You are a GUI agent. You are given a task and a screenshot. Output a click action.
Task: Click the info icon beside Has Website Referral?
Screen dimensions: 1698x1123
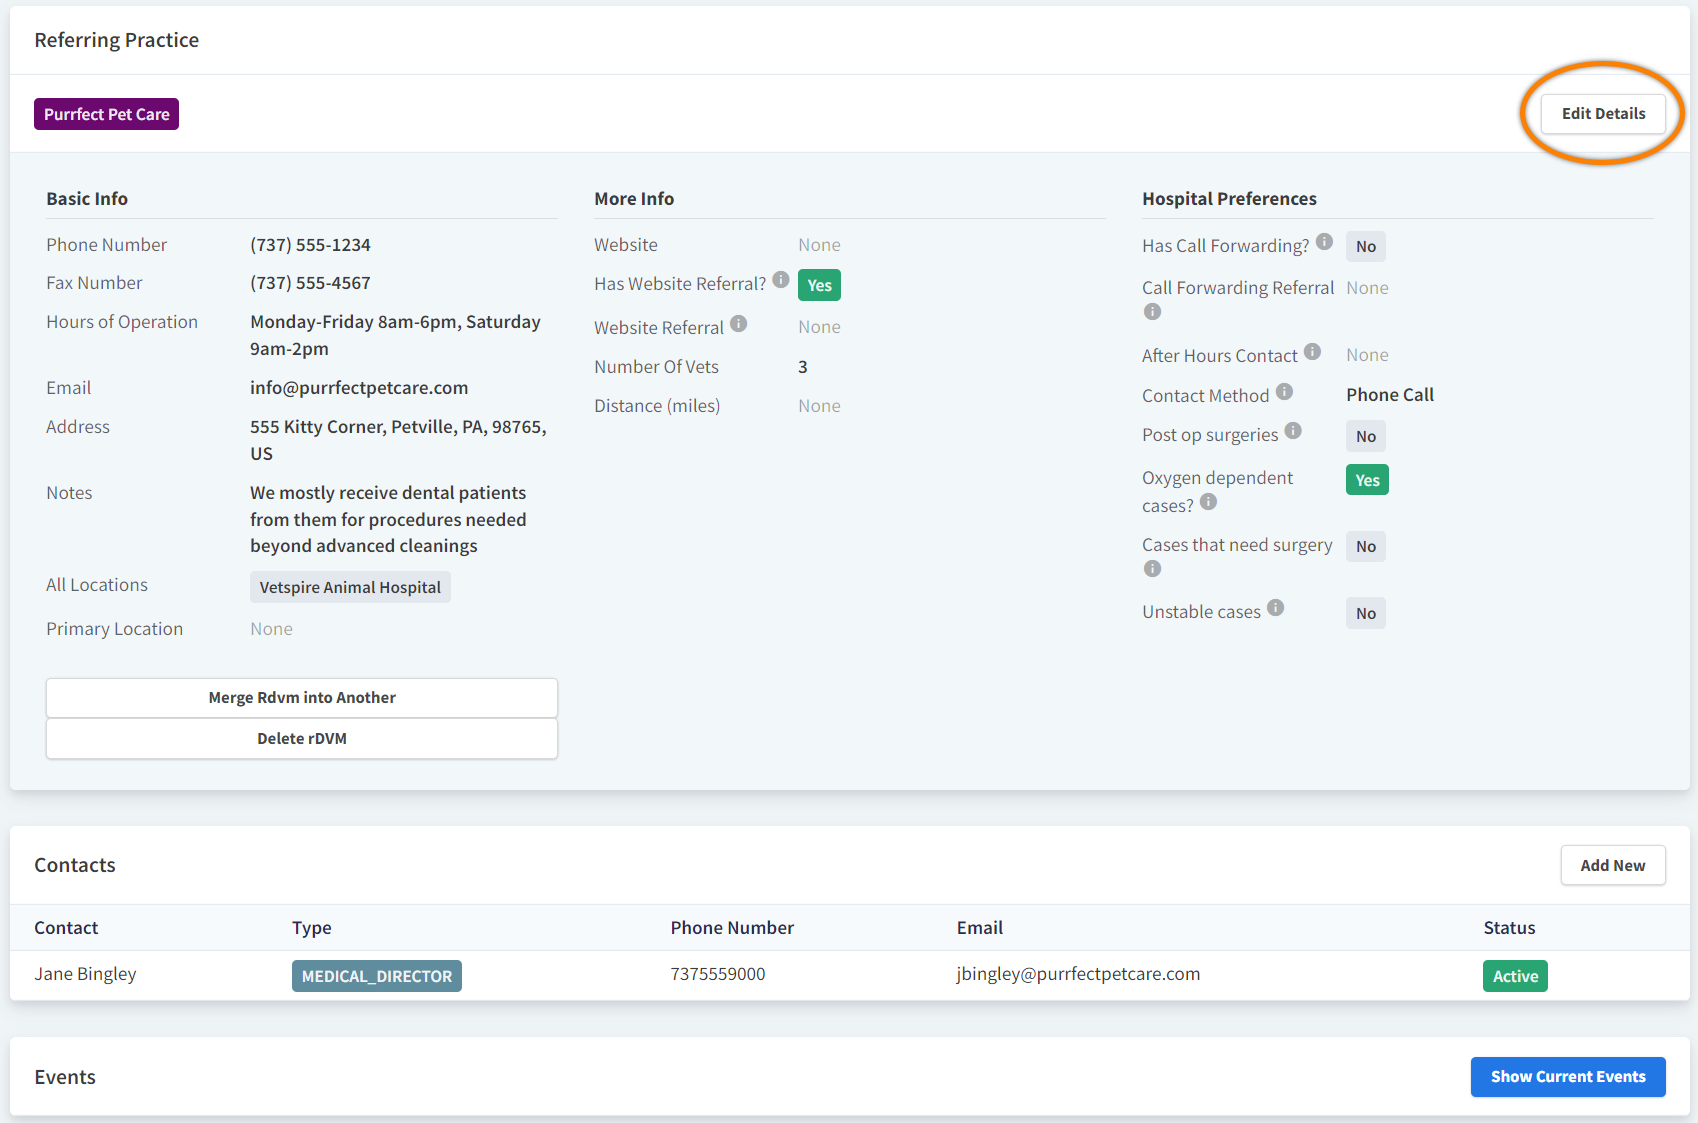pos(780,281)
